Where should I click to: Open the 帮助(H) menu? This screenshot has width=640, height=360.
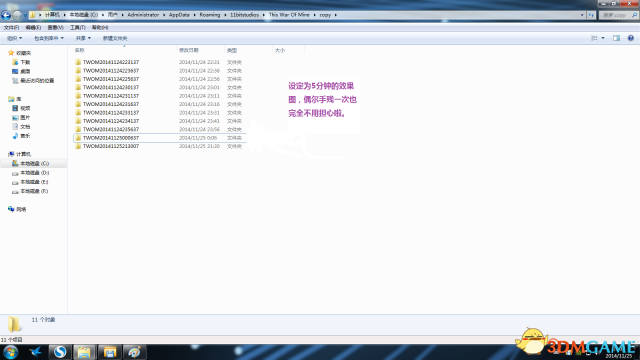pos(100,27)
